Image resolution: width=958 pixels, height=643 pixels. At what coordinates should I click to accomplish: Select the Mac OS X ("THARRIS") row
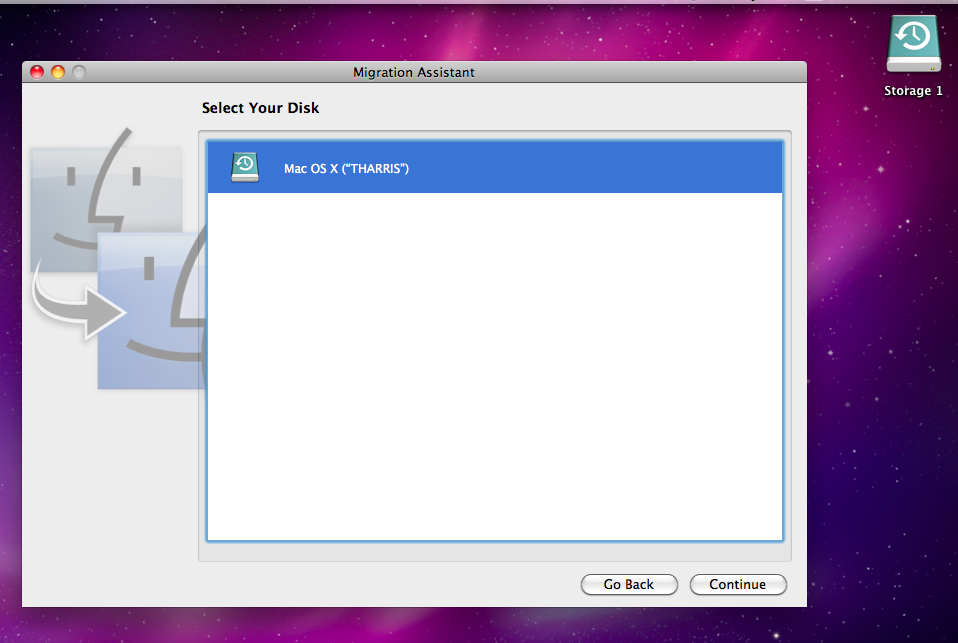pyautogui.click(x=495, y=167)
